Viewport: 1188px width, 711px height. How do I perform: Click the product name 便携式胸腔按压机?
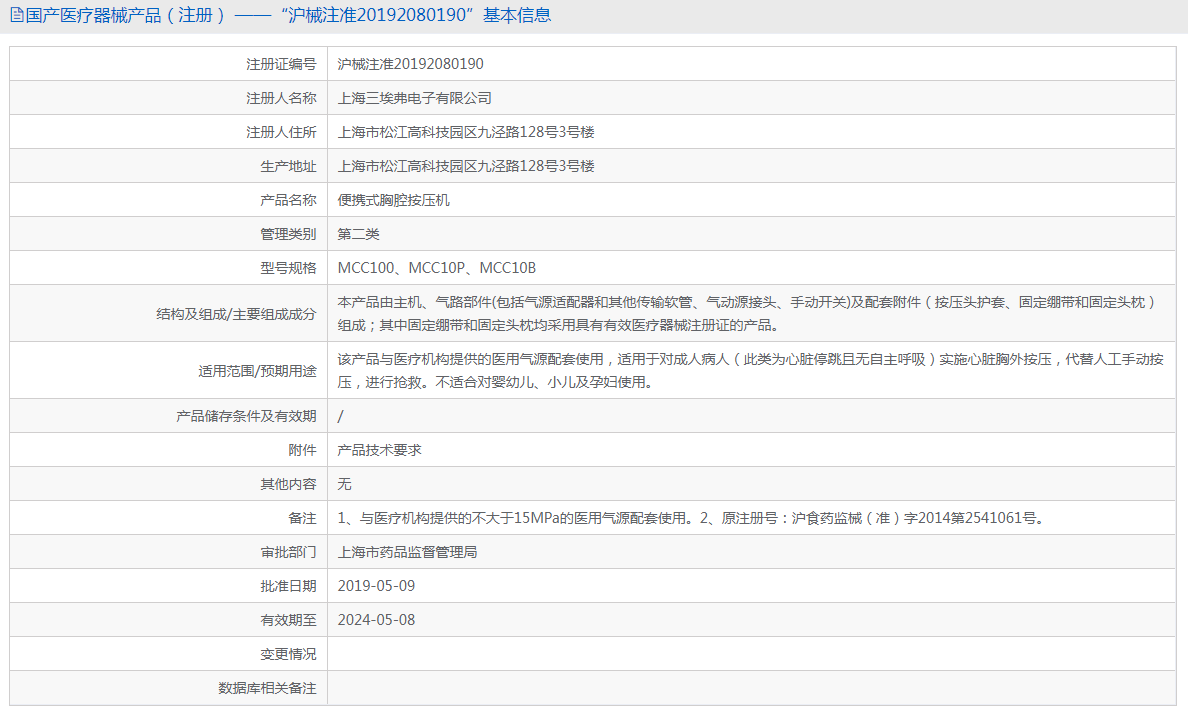point(393,200)
